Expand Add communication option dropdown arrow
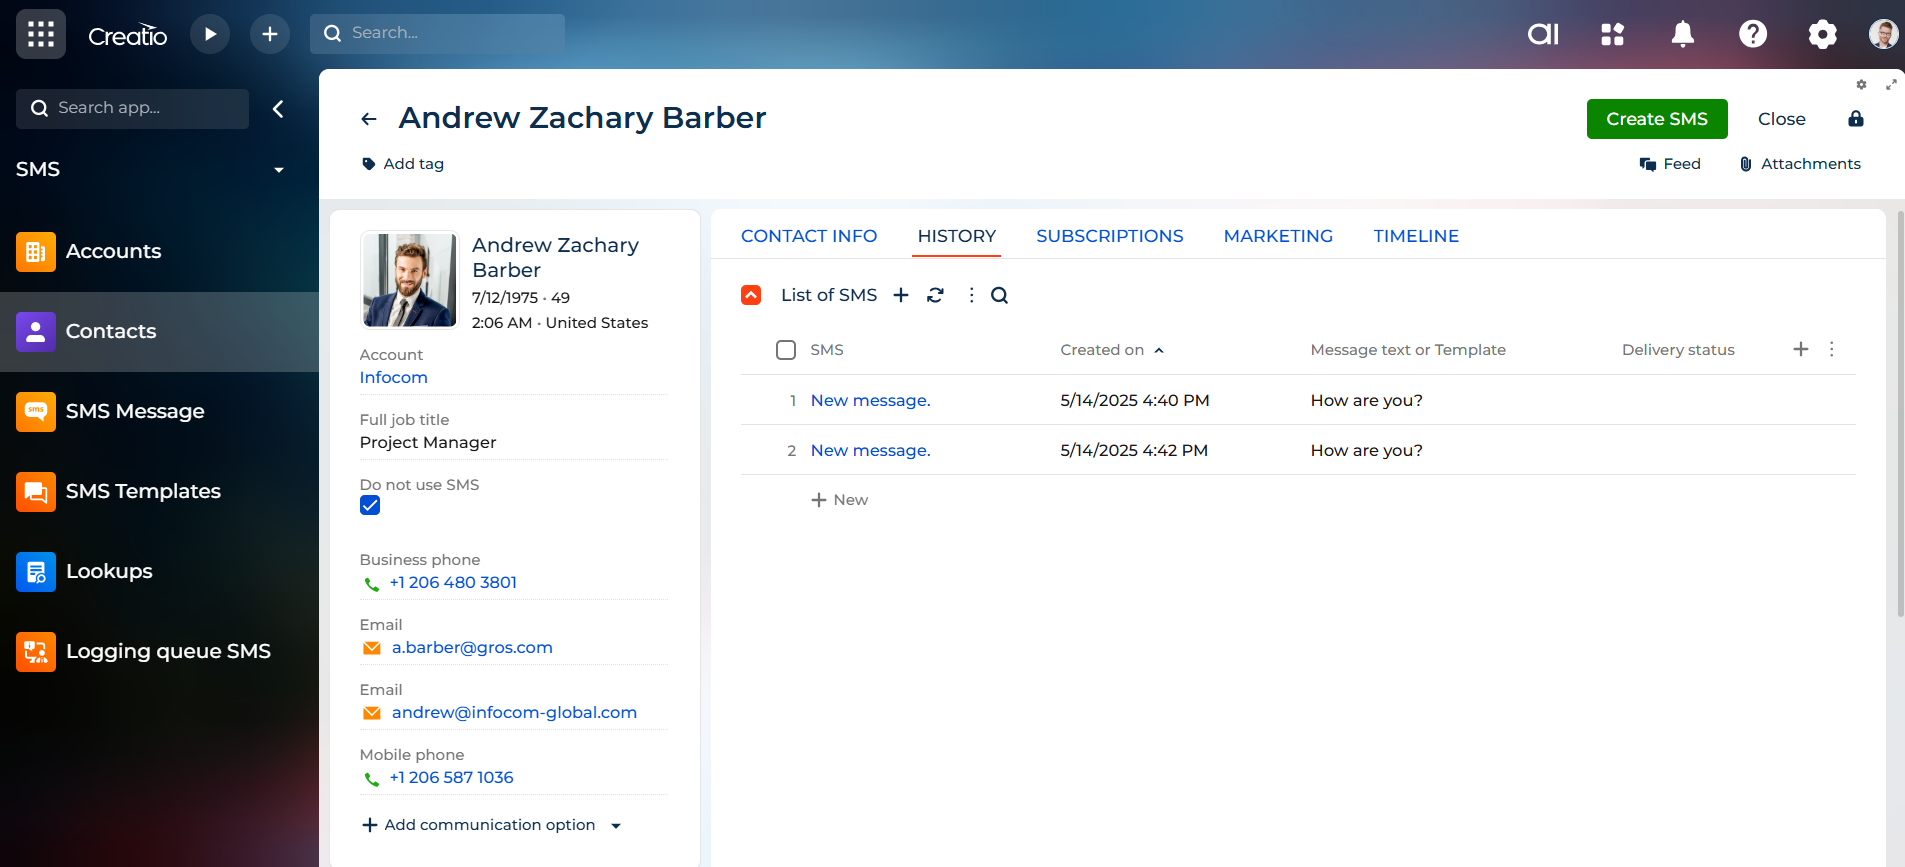Image resolution: width=1905 pixels, height=867 pixels. click(616, 826)
